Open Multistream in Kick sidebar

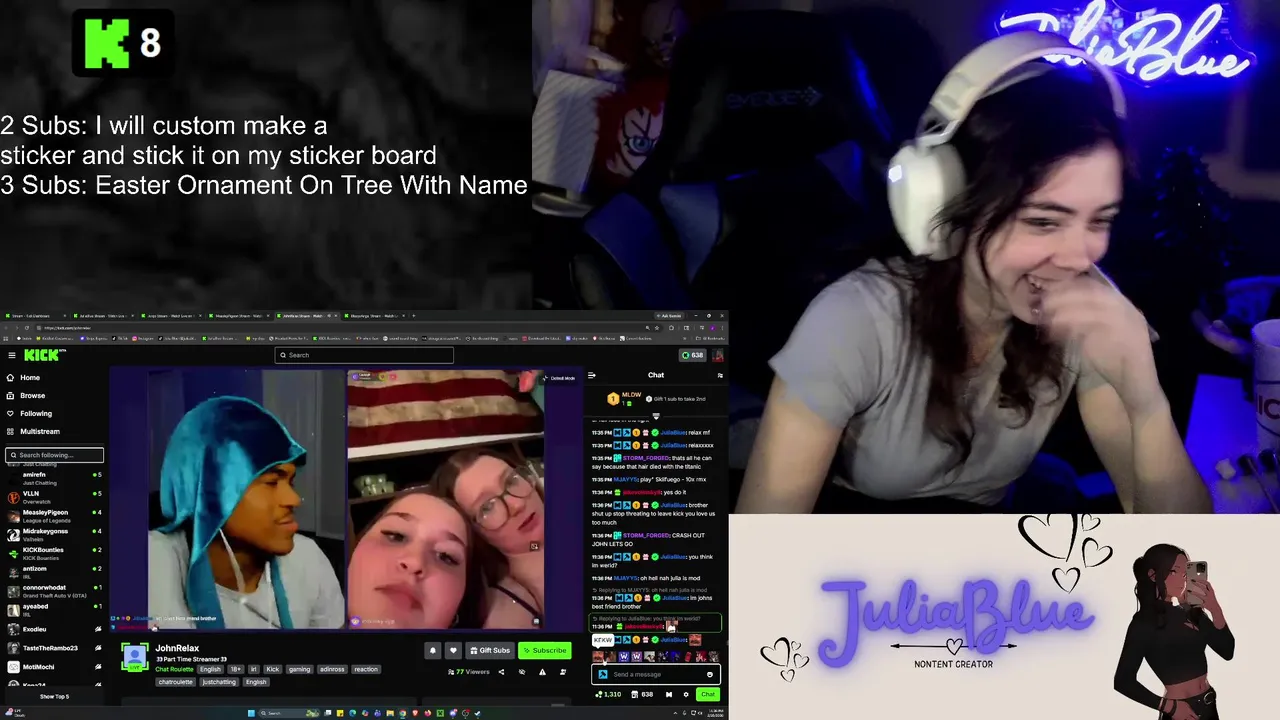(x=32, y=431)
